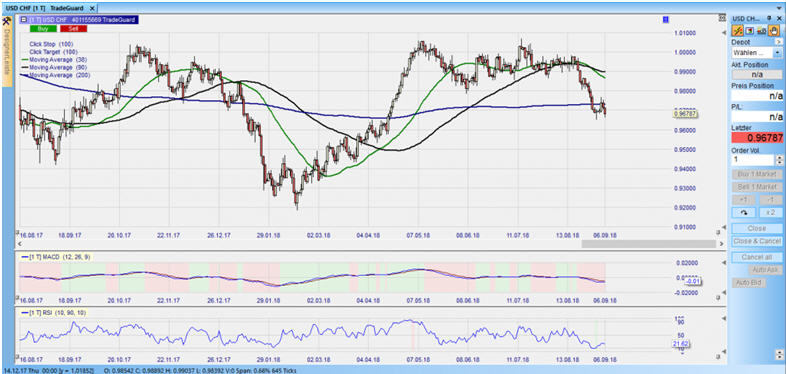Click the green Buy button on chart

(43, 29)
